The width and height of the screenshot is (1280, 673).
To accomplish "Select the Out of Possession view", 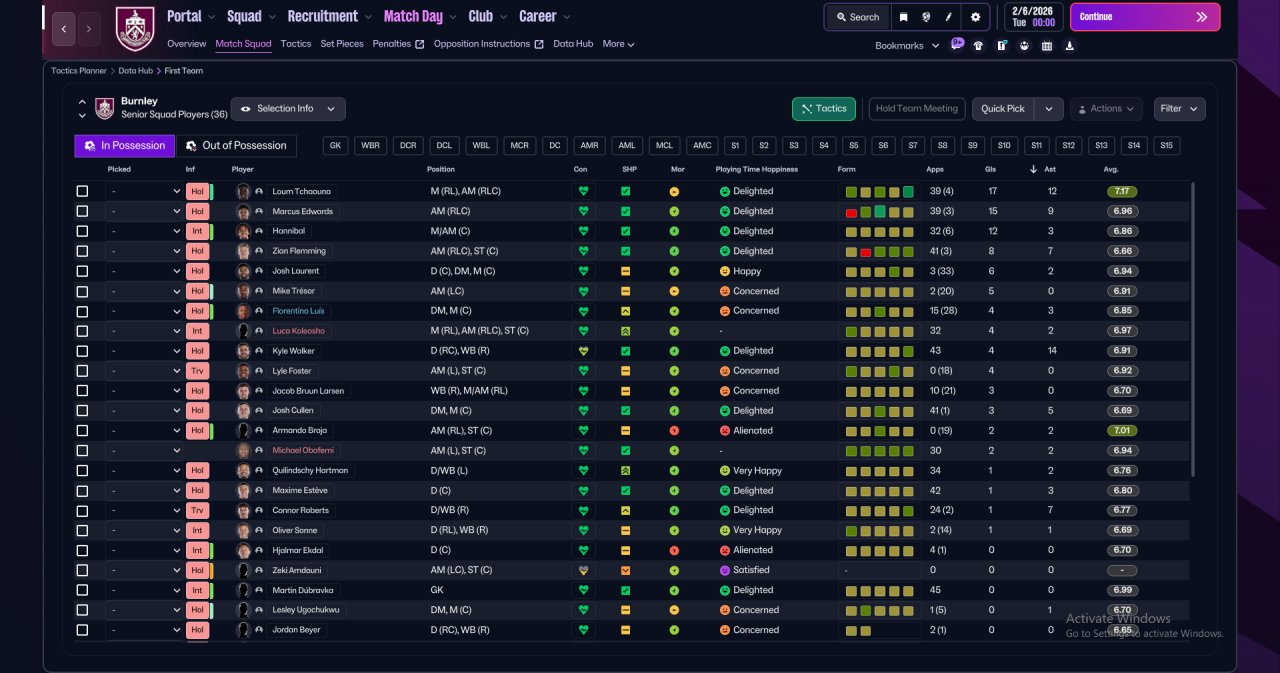I will [x=236, y=146].
